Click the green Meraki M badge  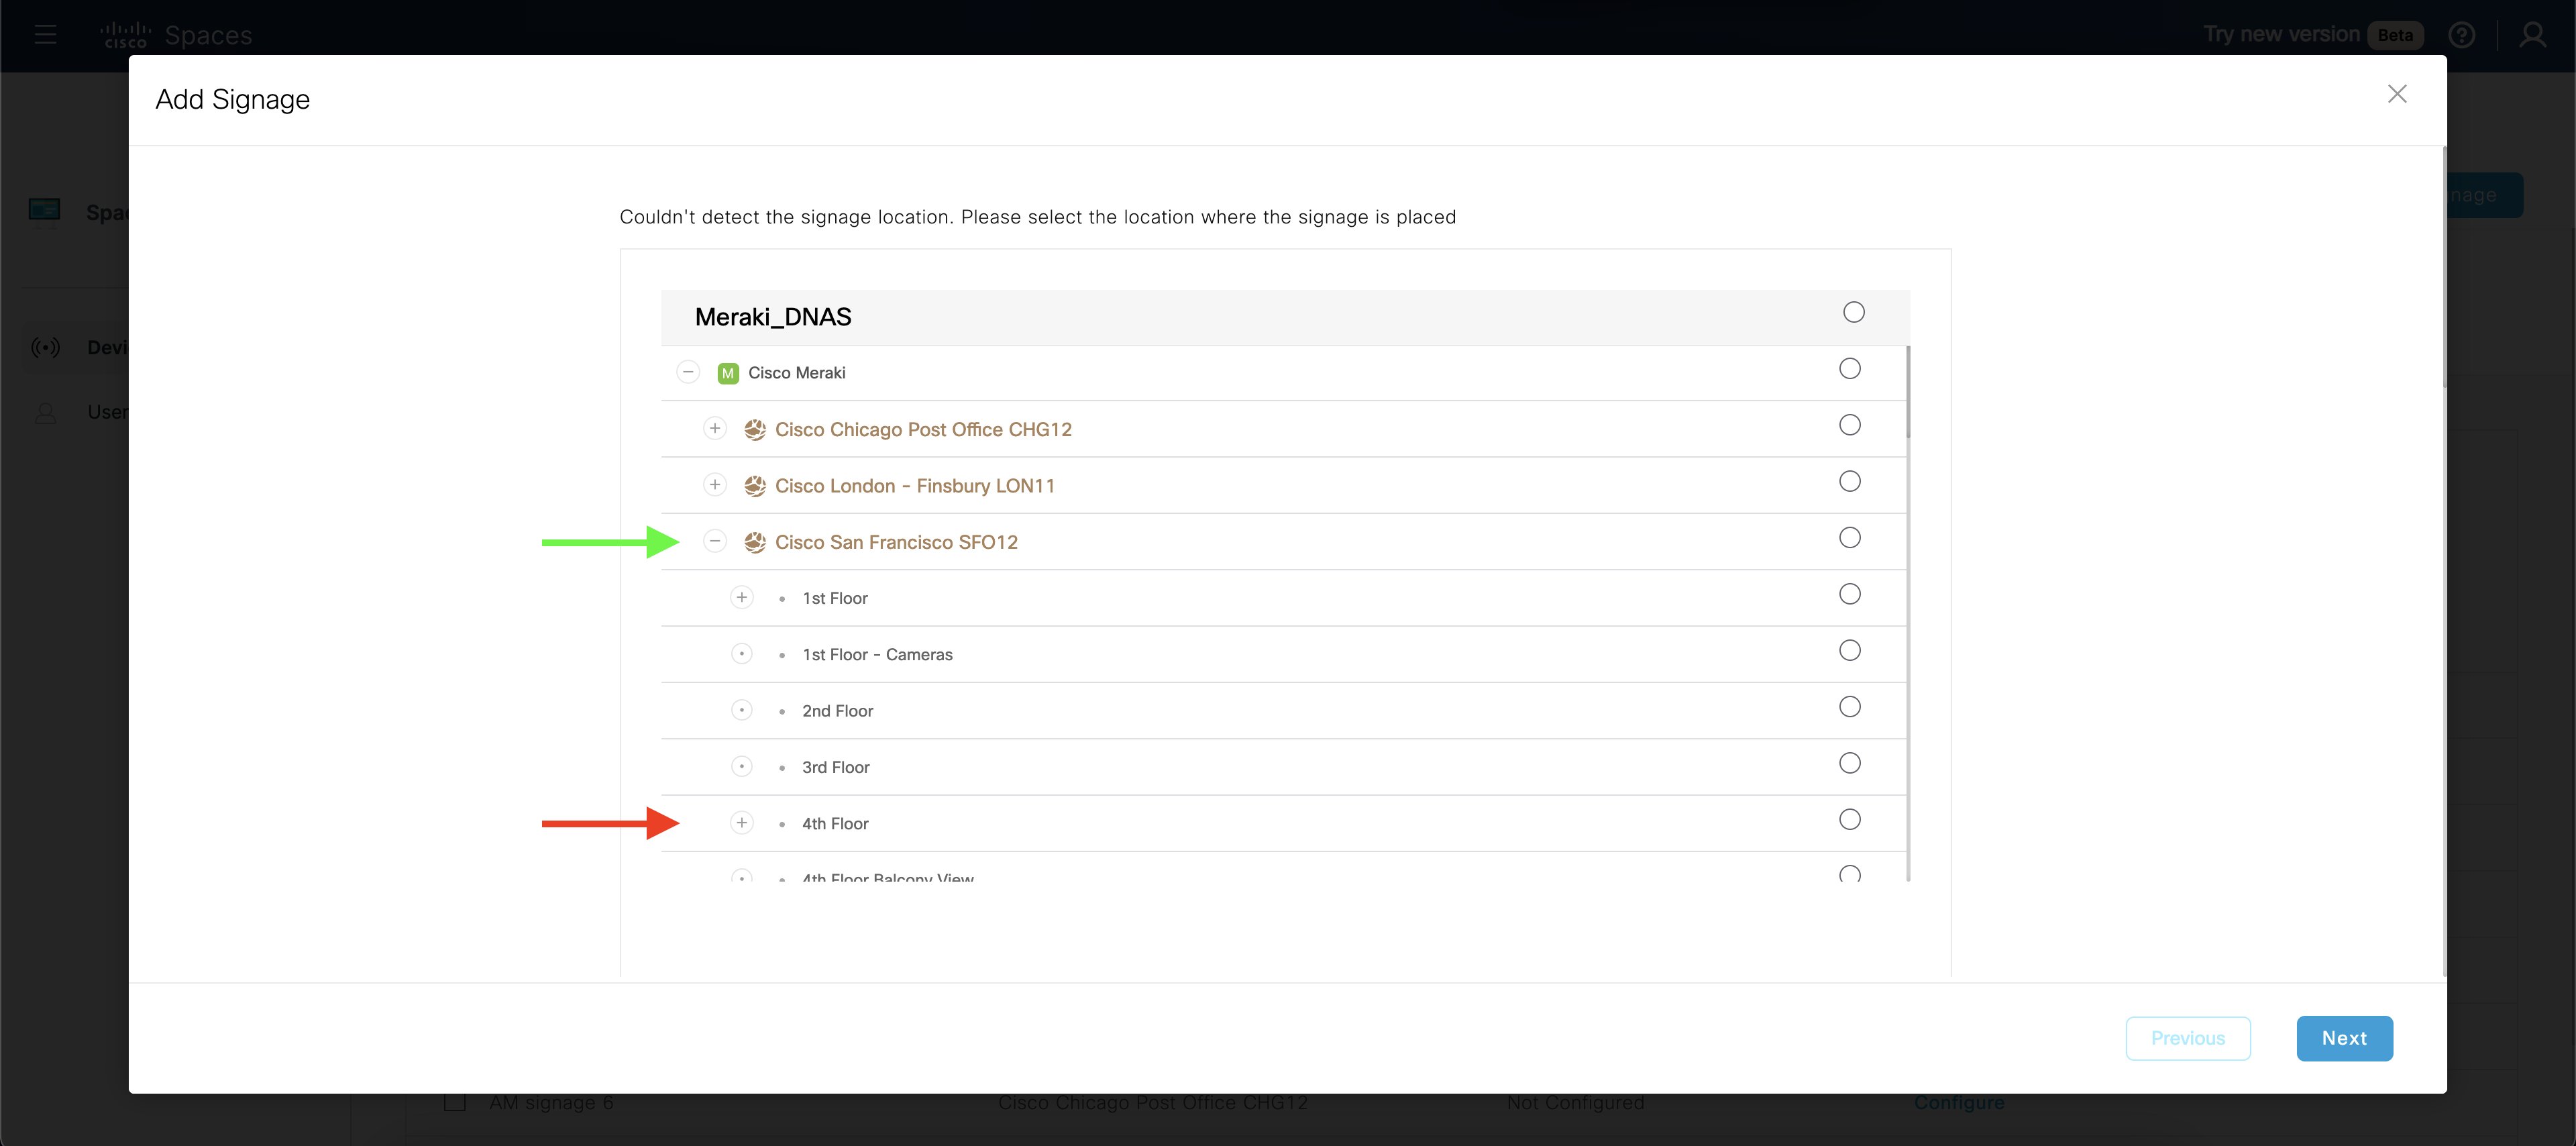(728, 372)
